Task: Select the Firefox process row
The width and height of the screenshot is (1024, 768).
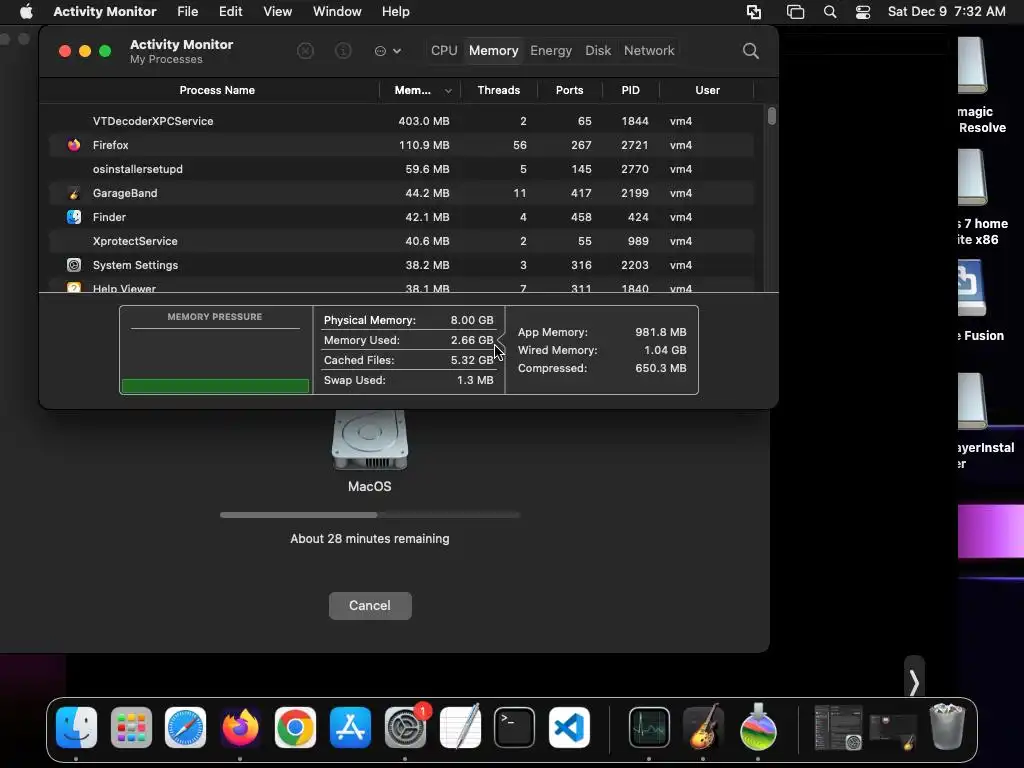Action: pyautogui.click(x=402, y=145)
